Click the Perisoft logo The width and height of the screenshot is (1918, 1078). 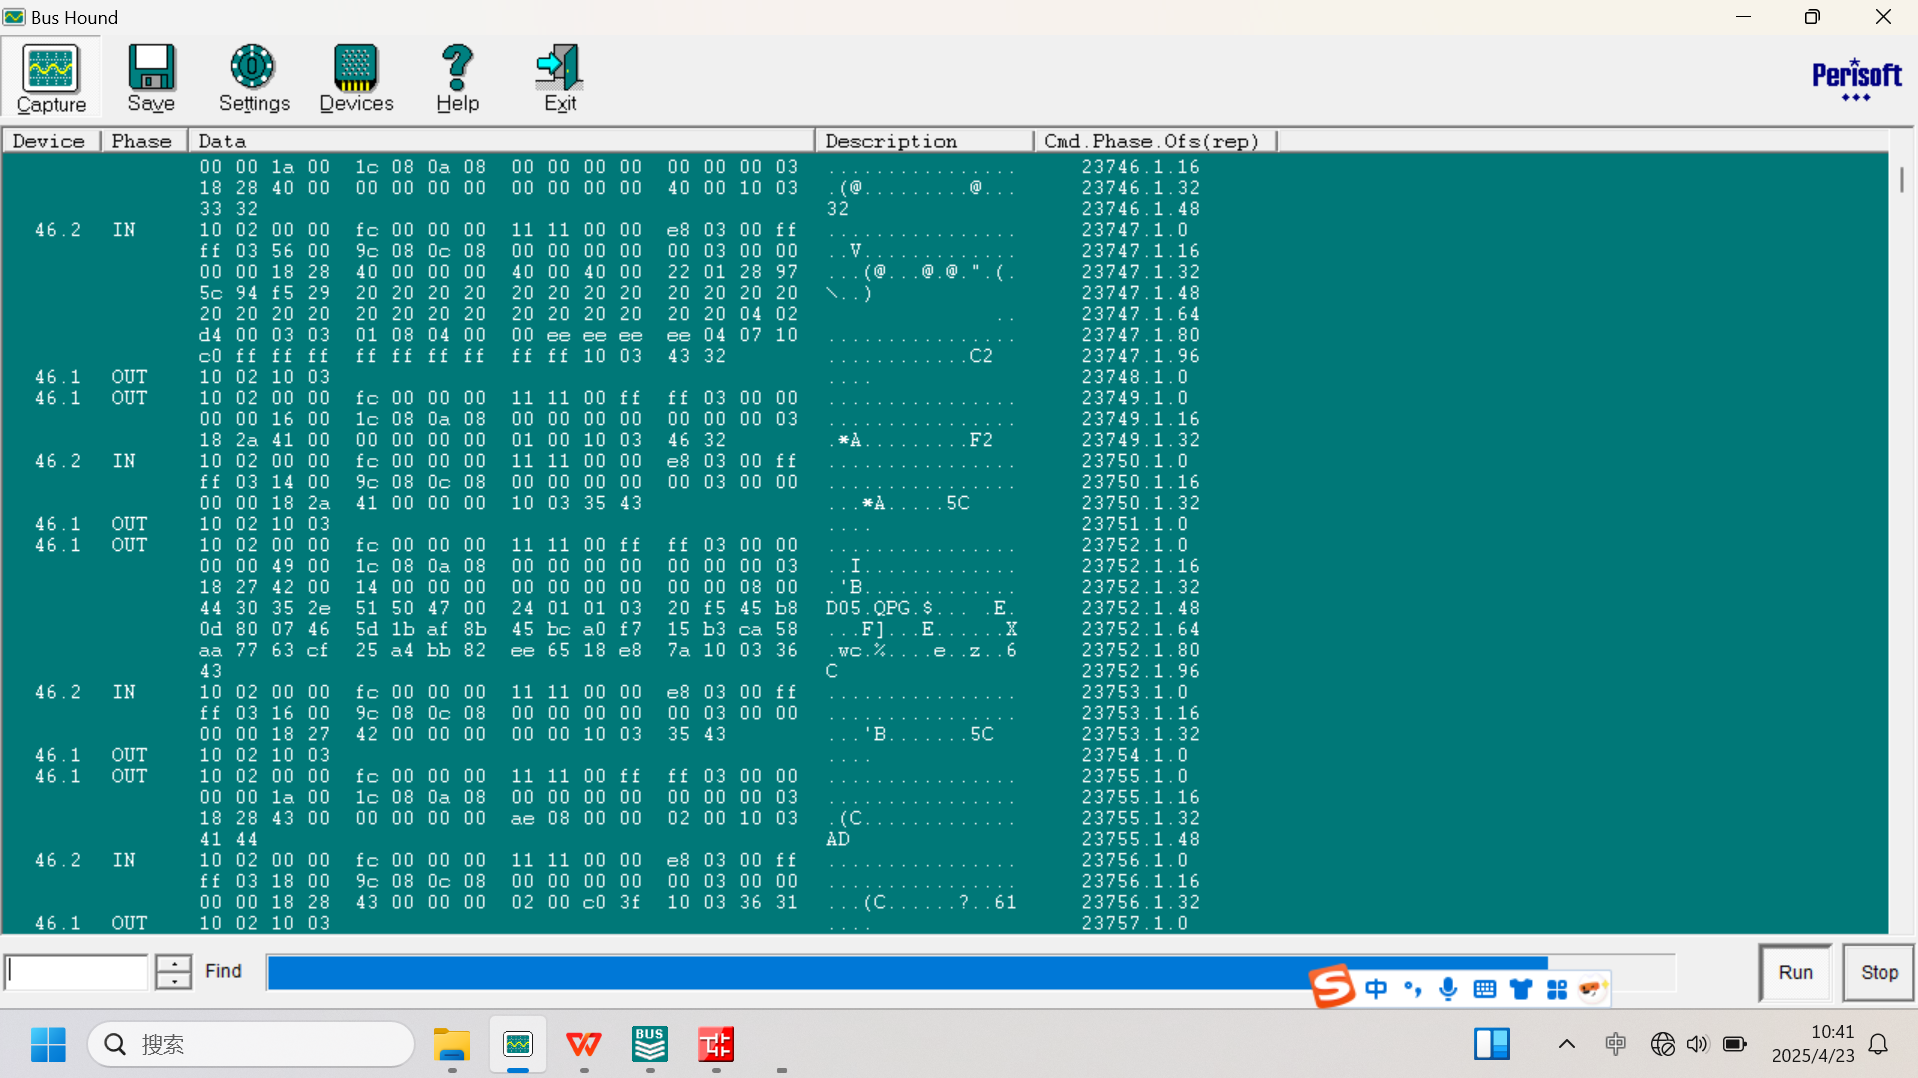1856,78
